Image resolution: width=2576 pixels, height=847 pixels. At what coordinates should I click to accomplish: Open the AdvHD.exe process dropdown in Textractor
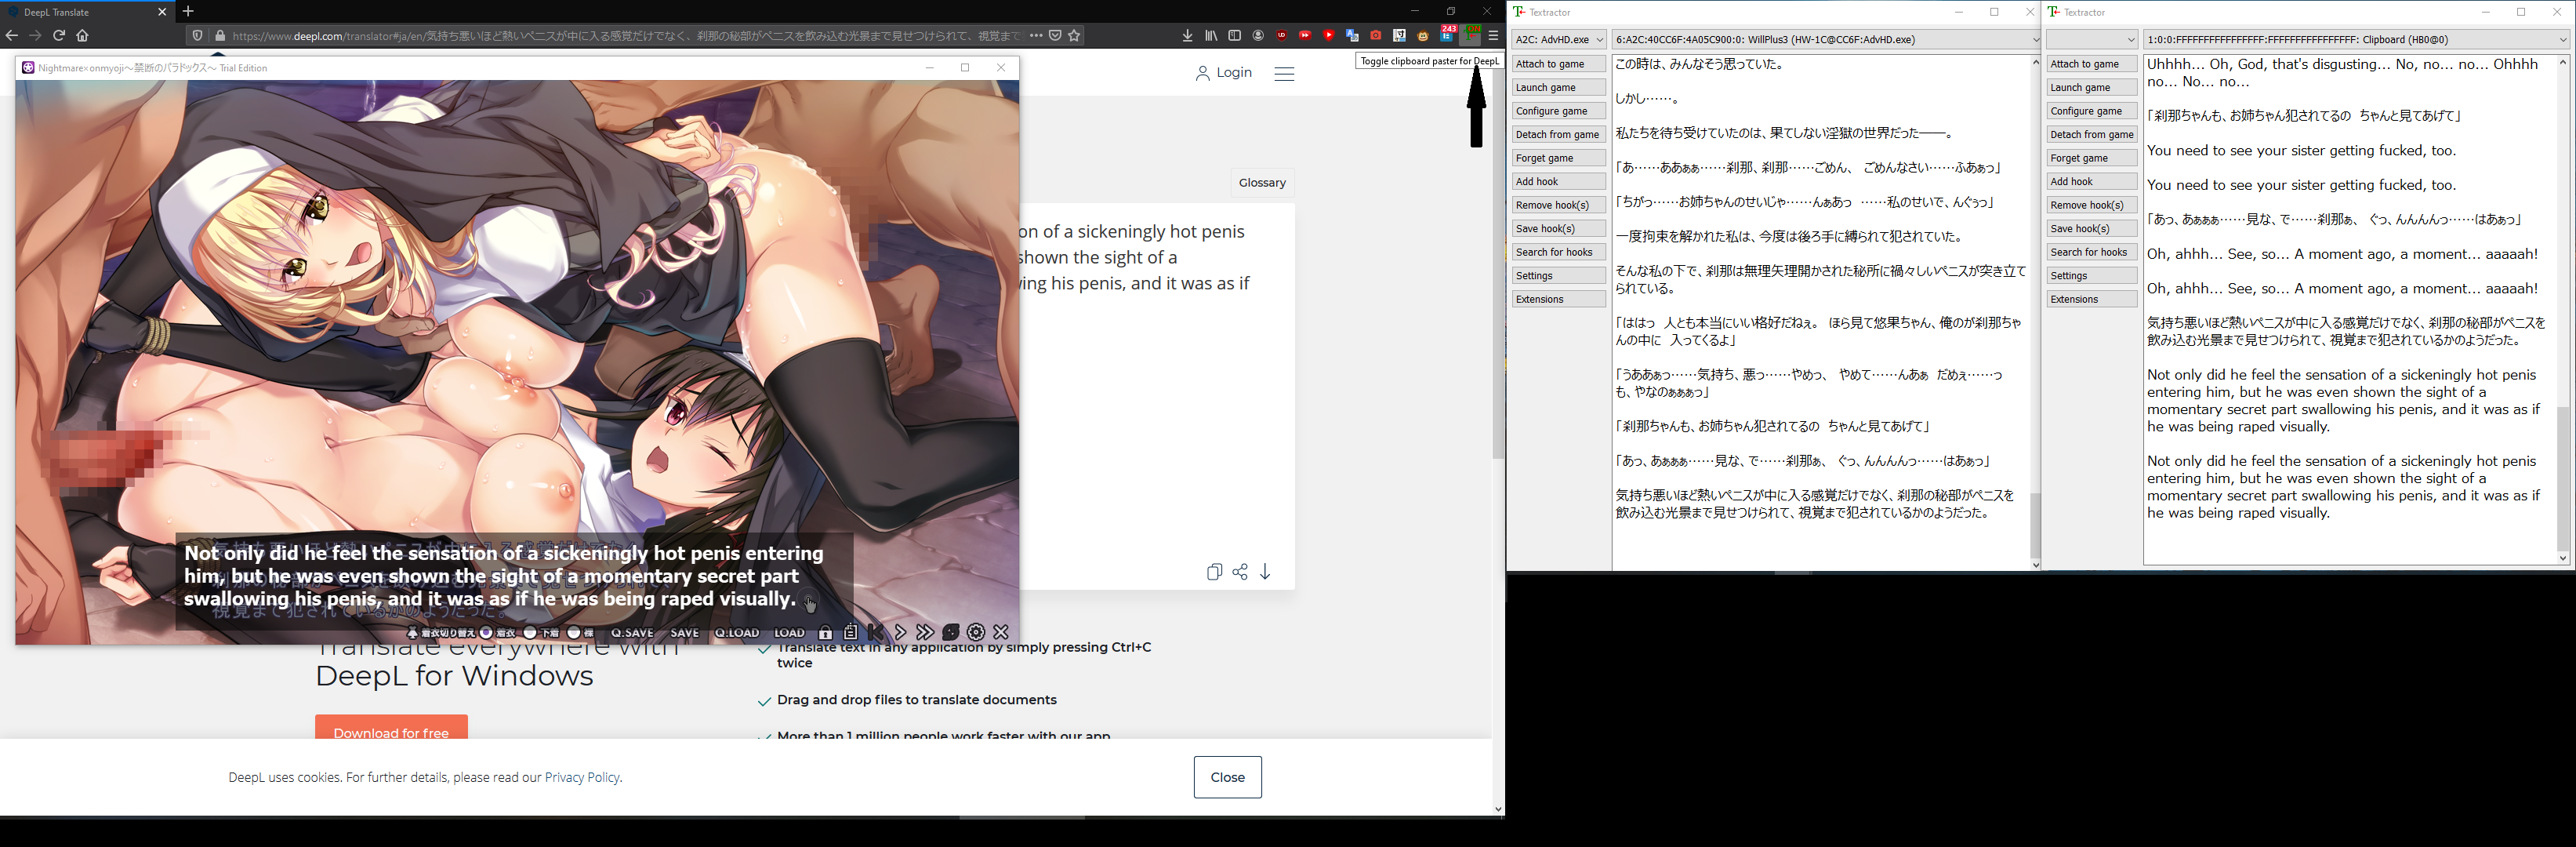[1559, 40]
